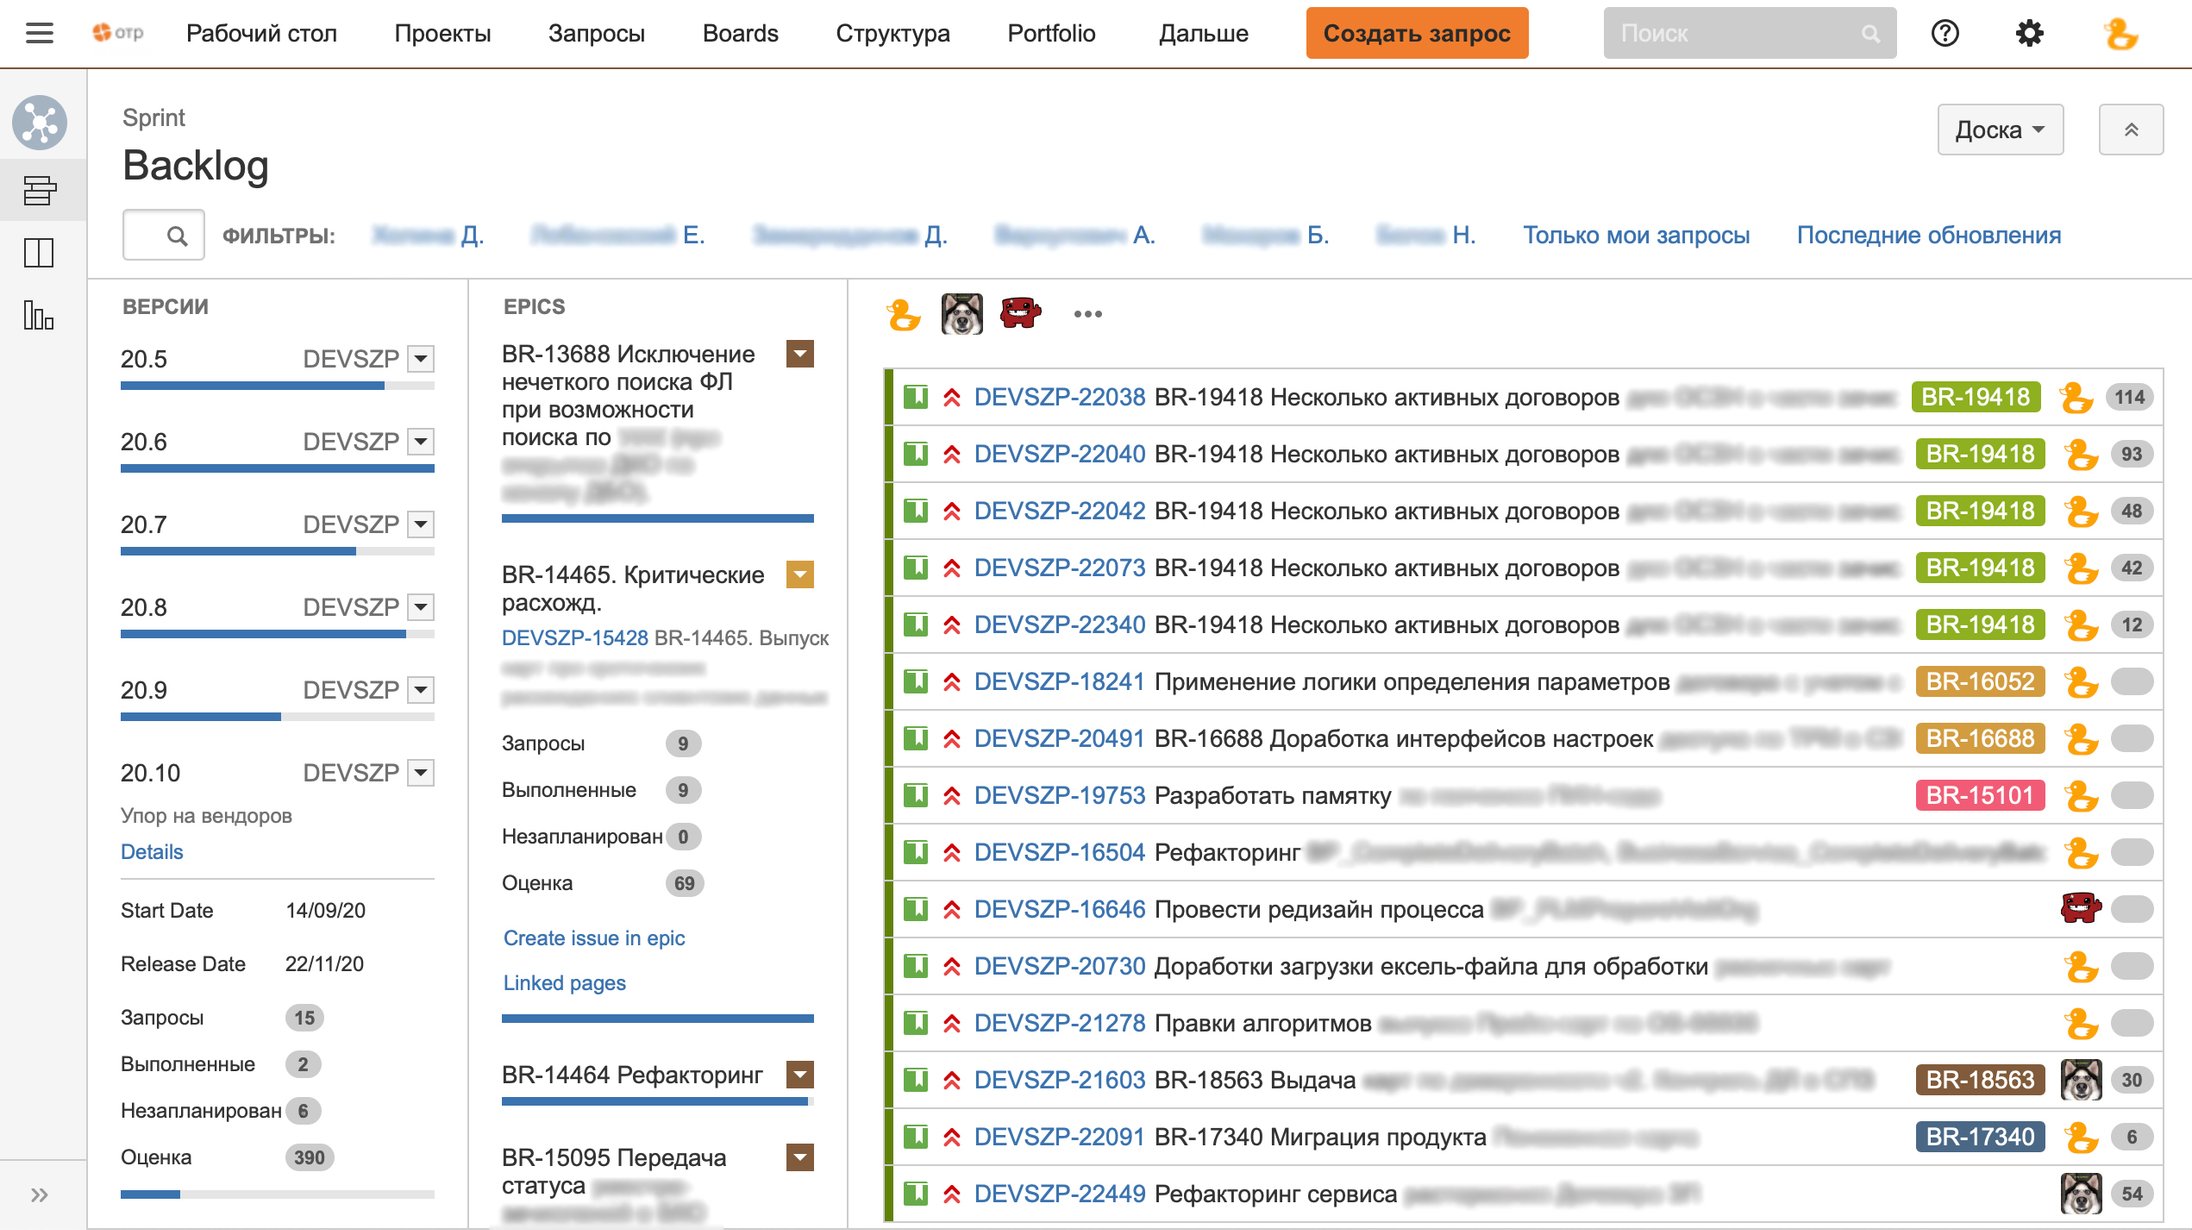Open the settings gear icon
Viewport: 2192px width, 1230px height.
[2029, 33]
